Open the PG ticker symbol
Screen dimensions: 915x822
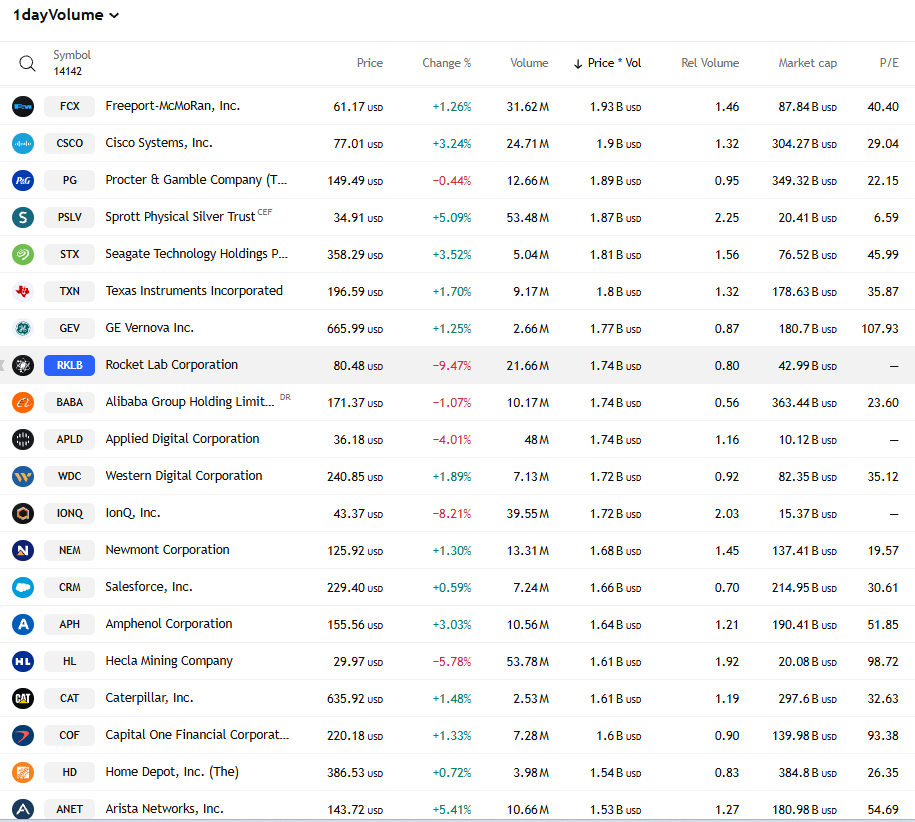click(x=69, y=180)
